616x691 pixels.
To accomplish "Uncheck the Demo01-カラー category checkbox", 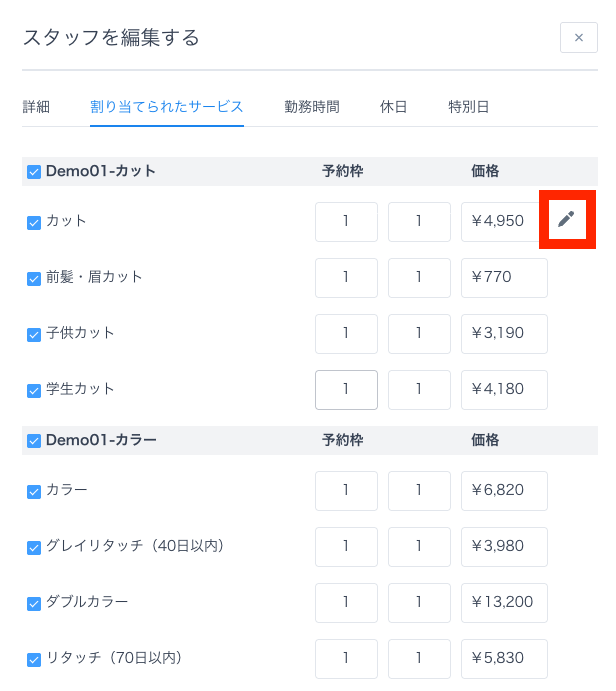I will (x=34, y=440).
